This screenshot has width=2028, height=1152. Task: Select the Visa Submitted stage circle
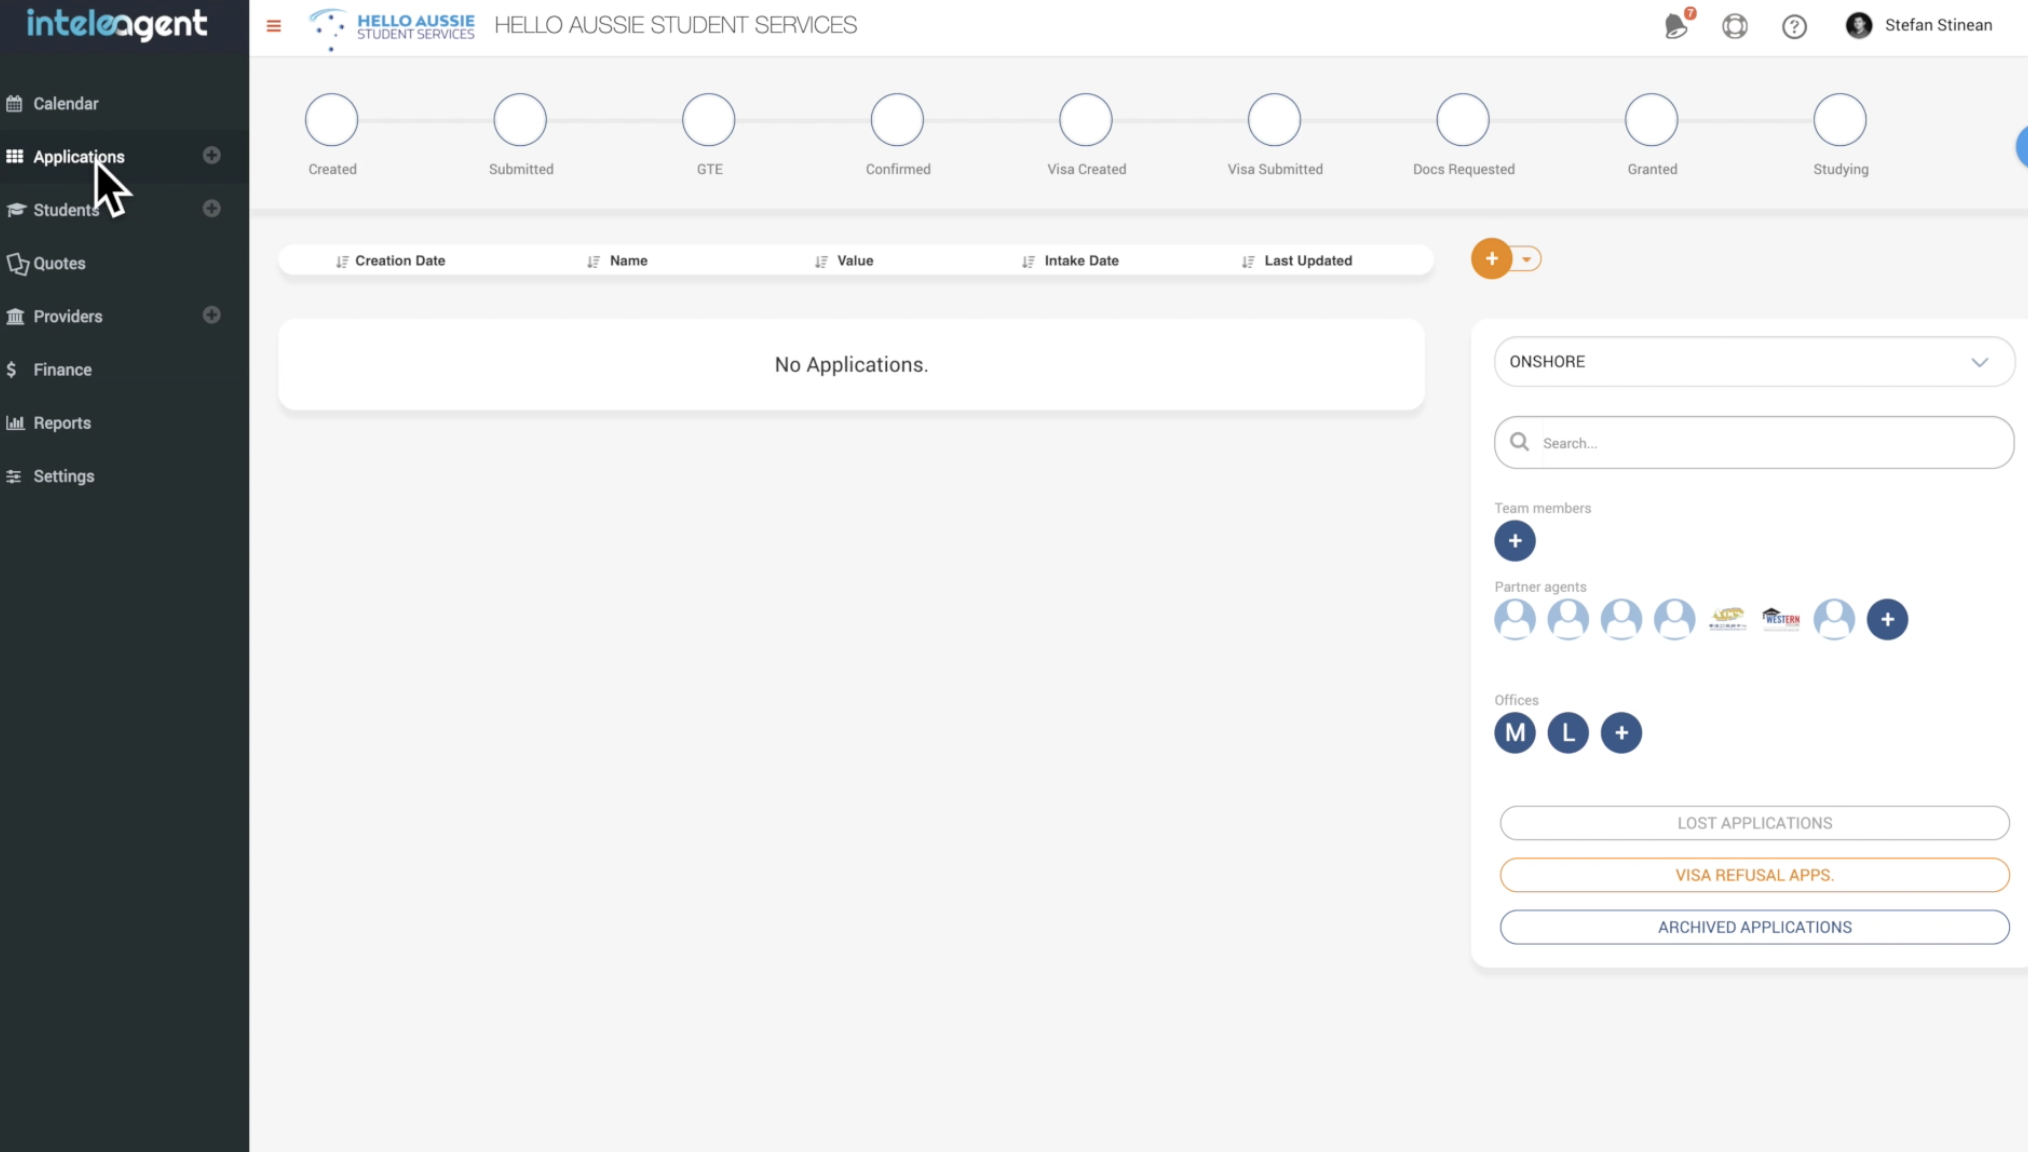(x=1274, y=120)
